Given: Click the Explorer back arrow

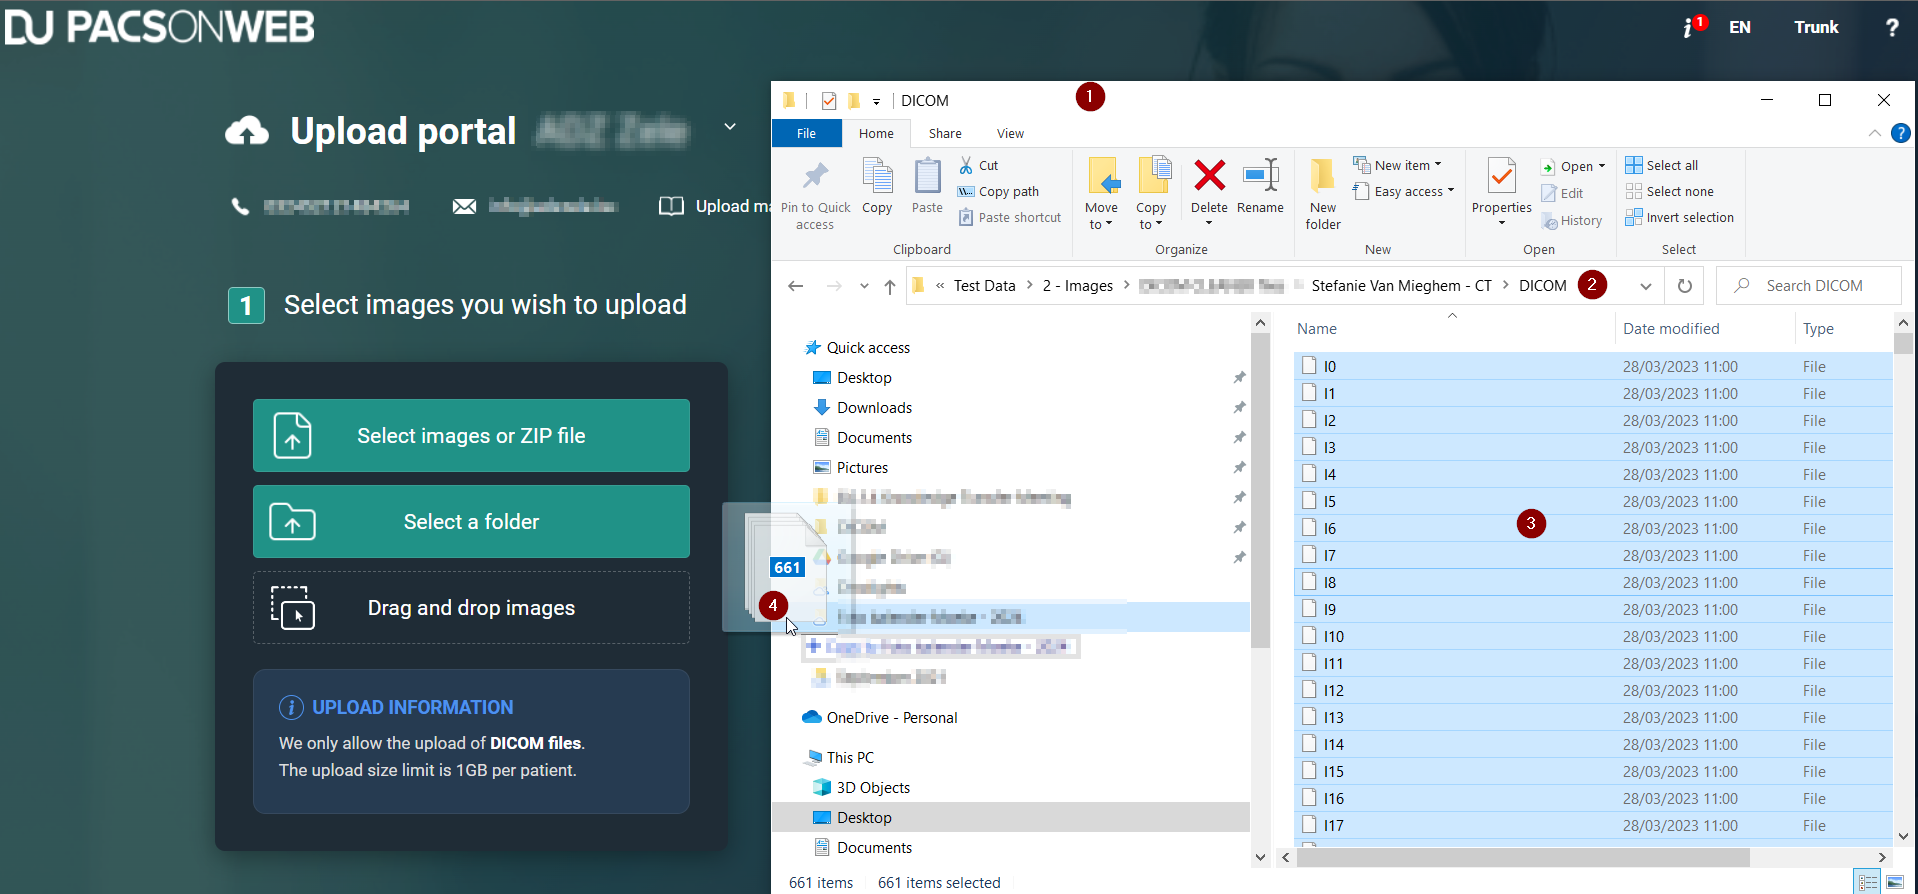Looking at the screenshot, I should coord(796,286).
